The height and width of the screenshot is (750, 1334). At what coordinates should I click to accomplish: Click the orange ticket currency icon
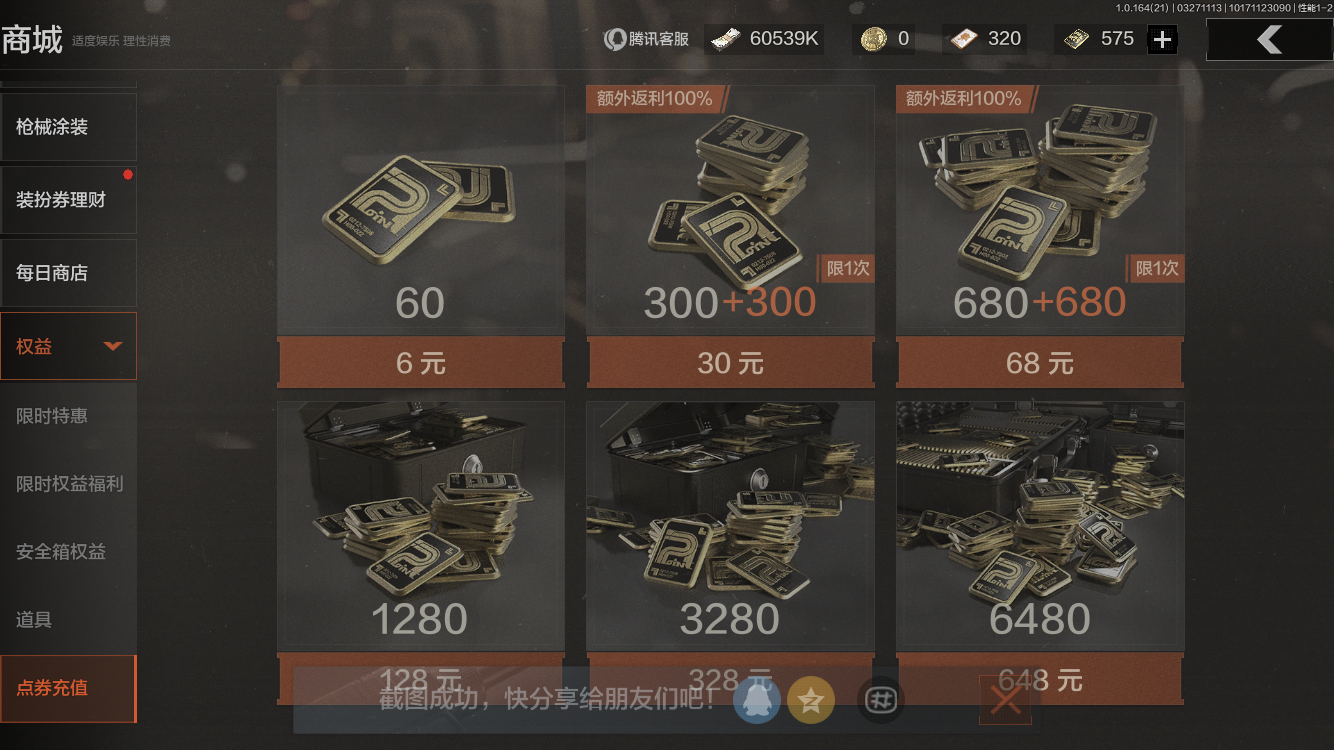[x=961, y=39]
